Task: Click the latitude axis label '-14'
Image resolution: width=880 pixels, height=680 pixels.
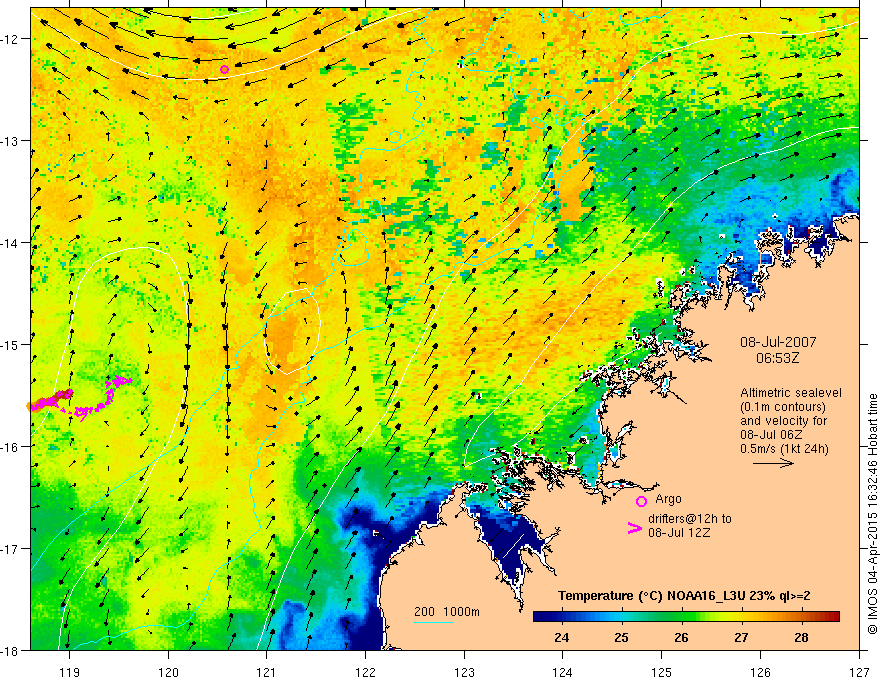Action: pyautogui.click(x=10, y=242)
